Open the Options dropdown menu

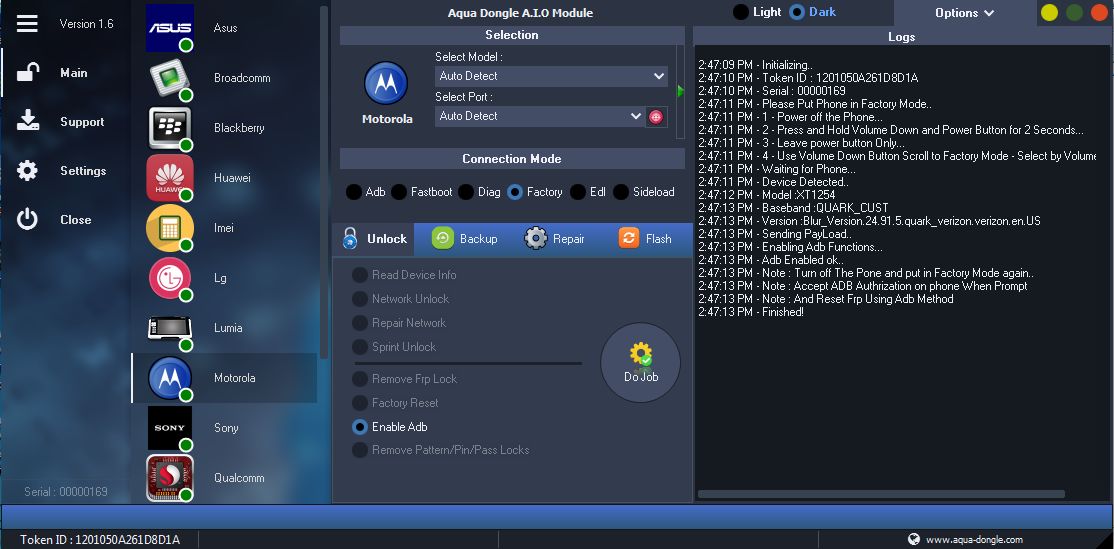pos(964,13)
